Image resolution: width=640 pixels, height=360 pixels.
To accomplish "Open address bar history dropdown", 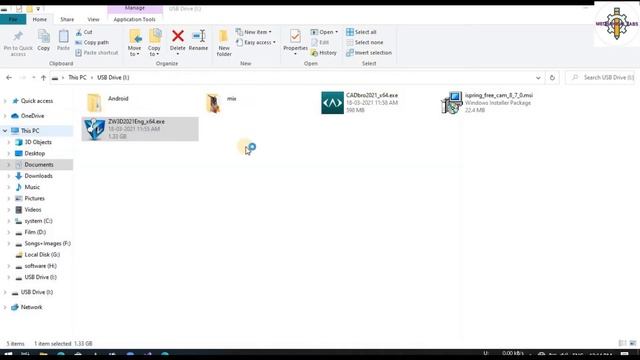I will pyautogui.click(x=538, y=78).
